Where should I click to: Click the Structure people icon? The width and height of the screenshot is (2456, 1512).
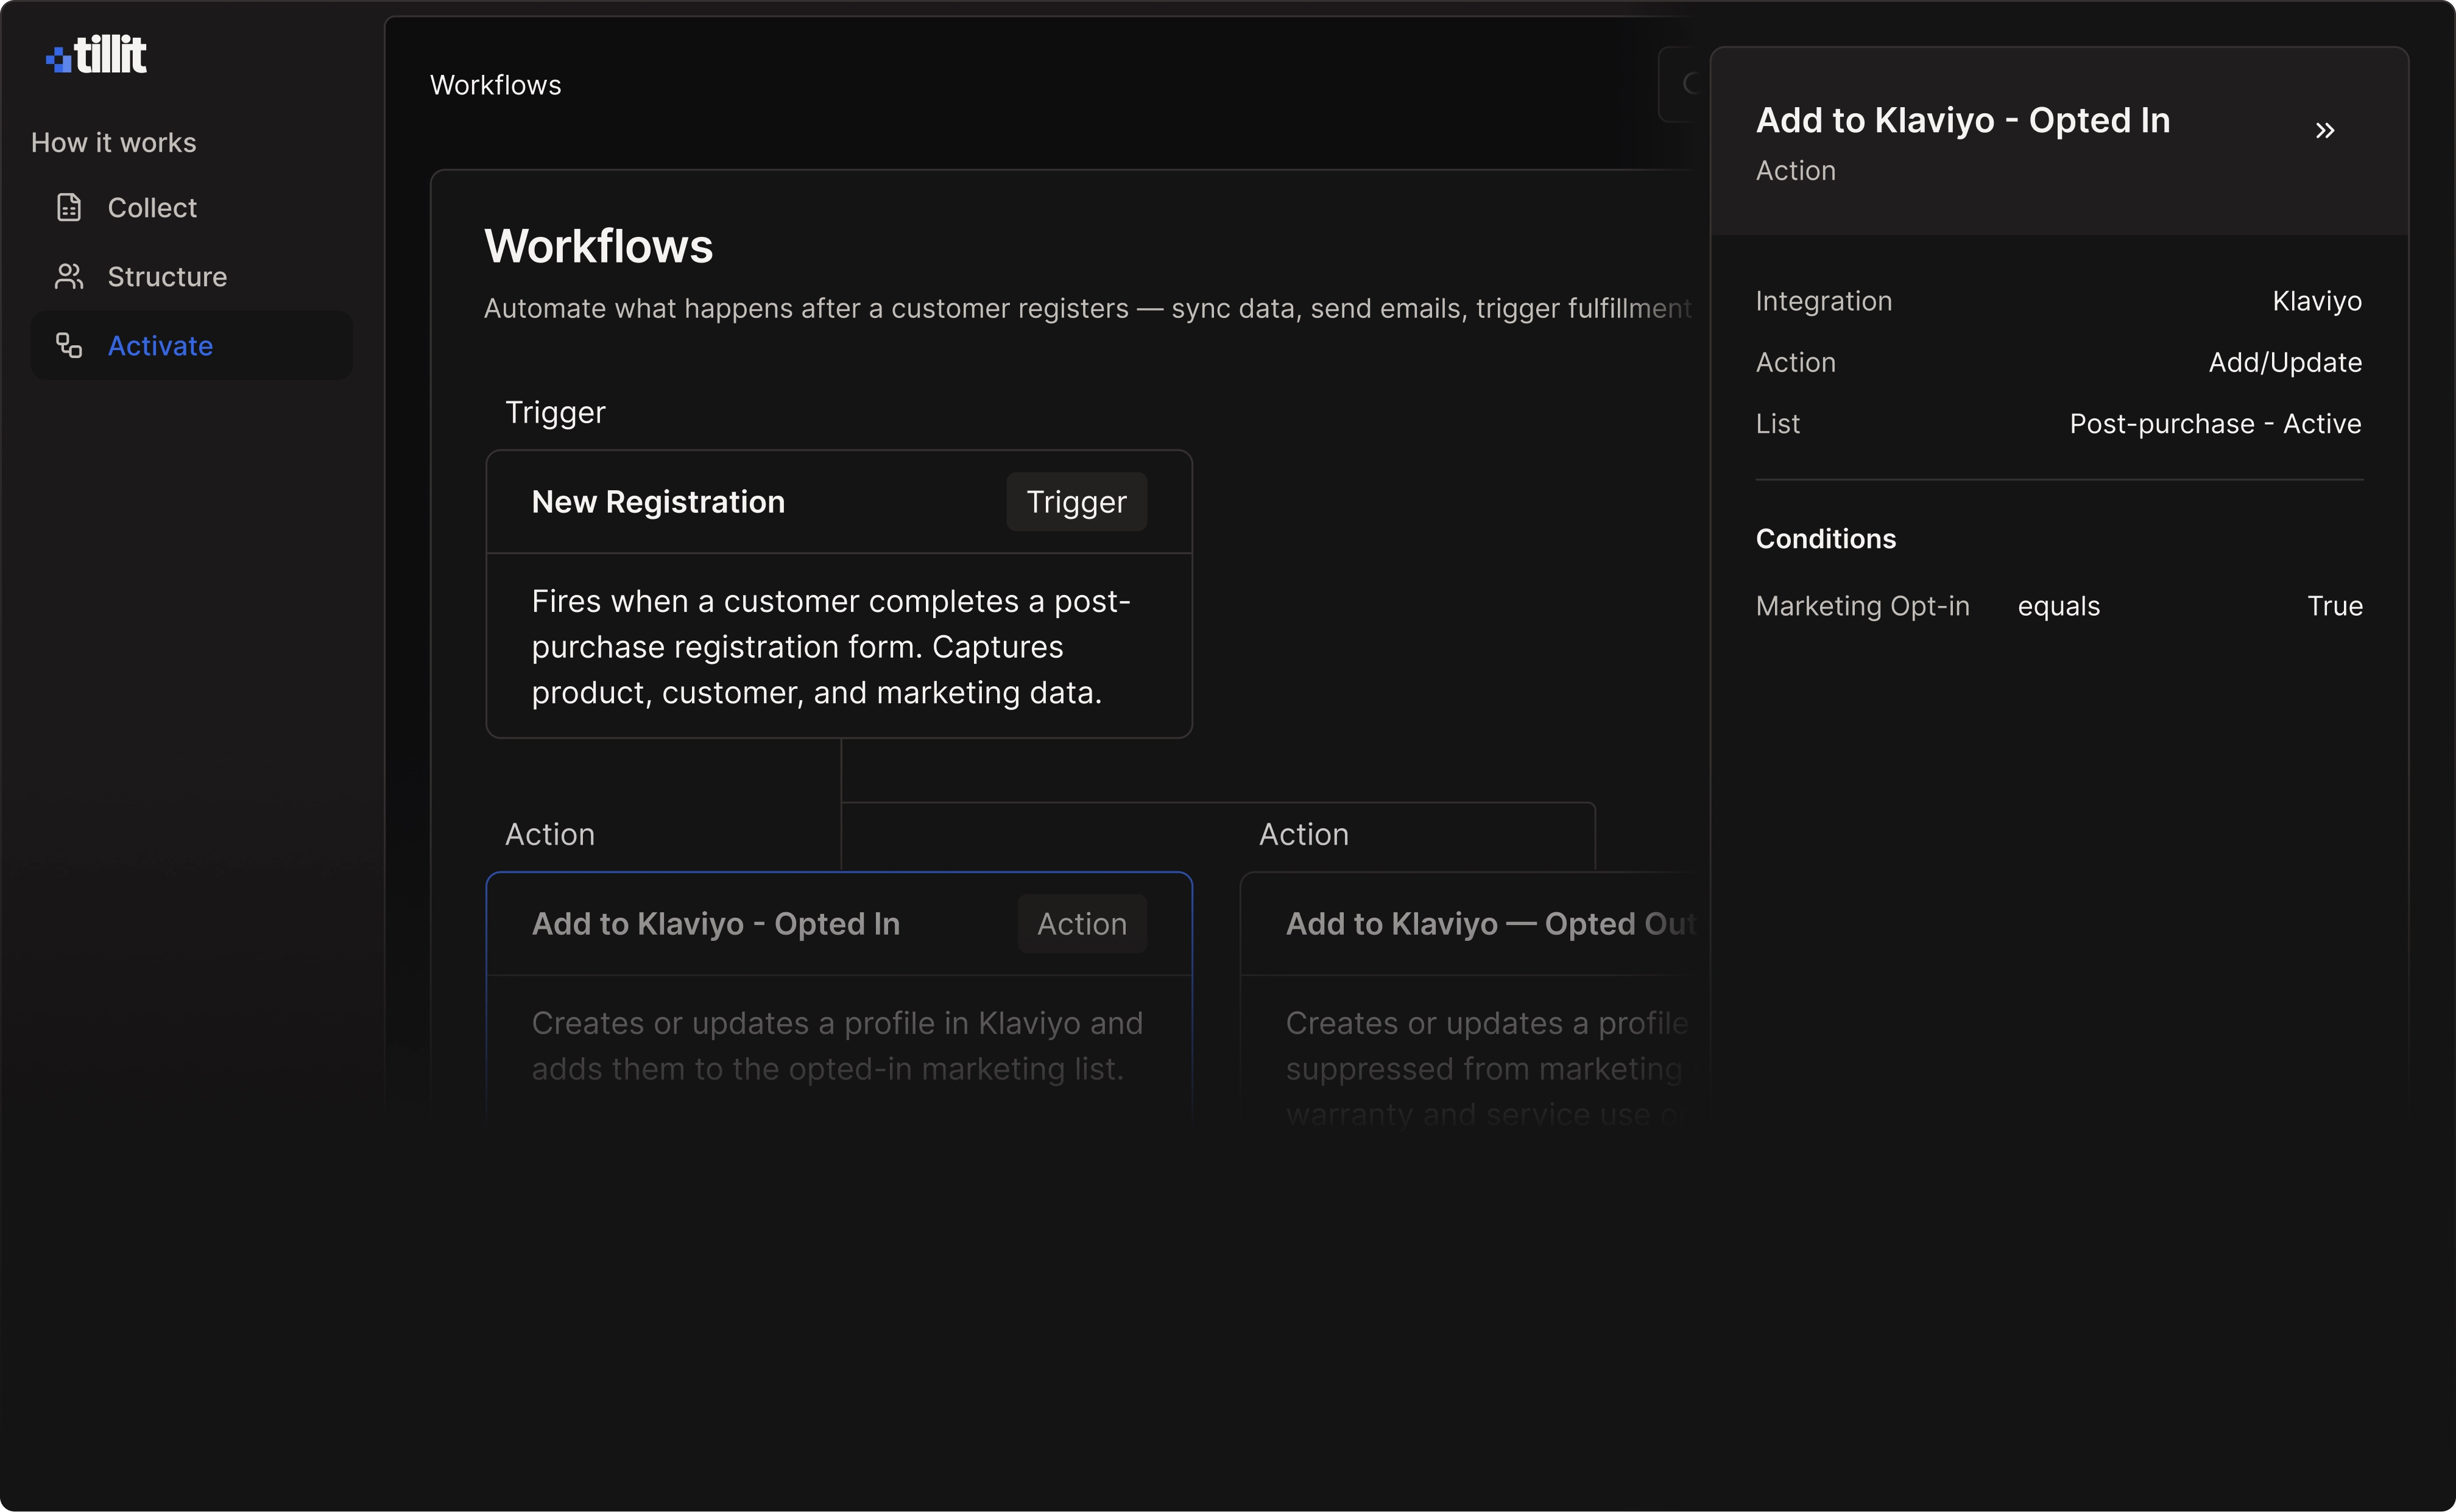tap(68, 276)
